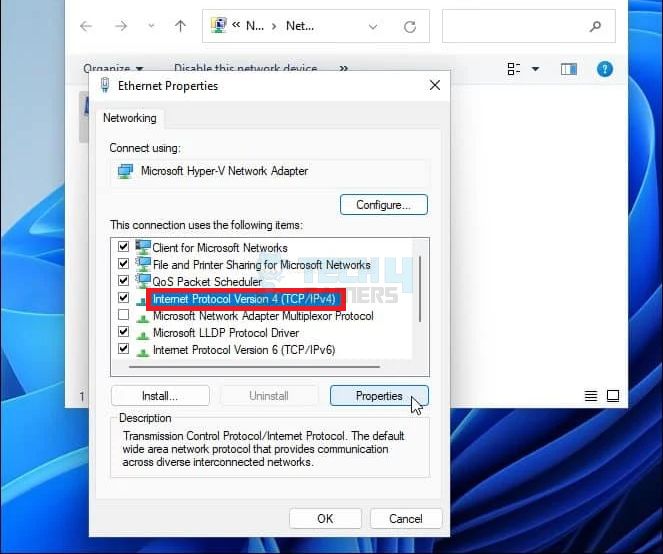Uncheck QoS Packet Scheduler checkbox

[123, 281]
